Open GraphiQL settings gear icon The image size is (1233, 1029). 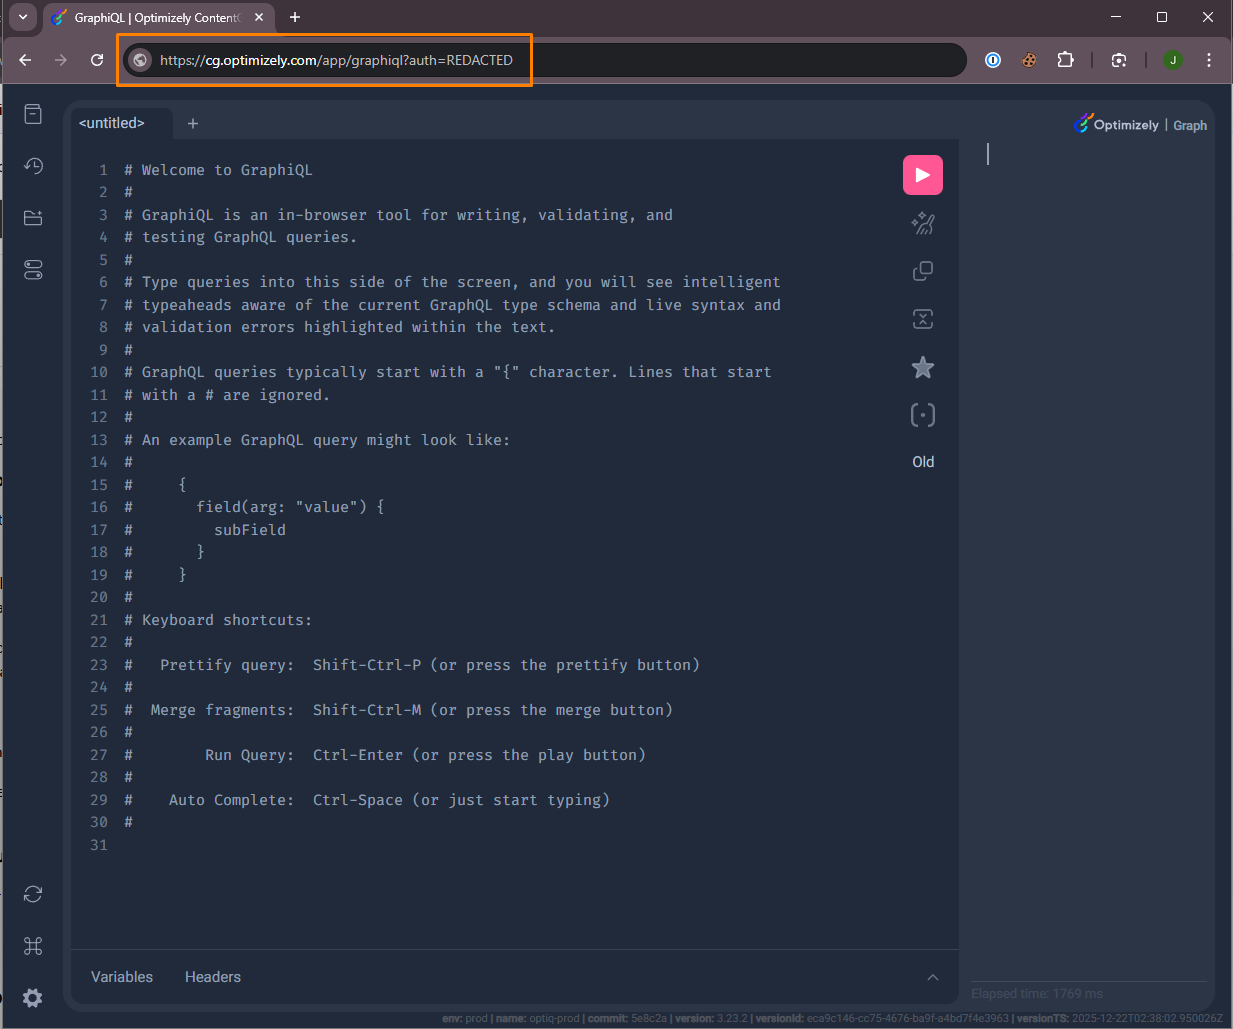33,998
